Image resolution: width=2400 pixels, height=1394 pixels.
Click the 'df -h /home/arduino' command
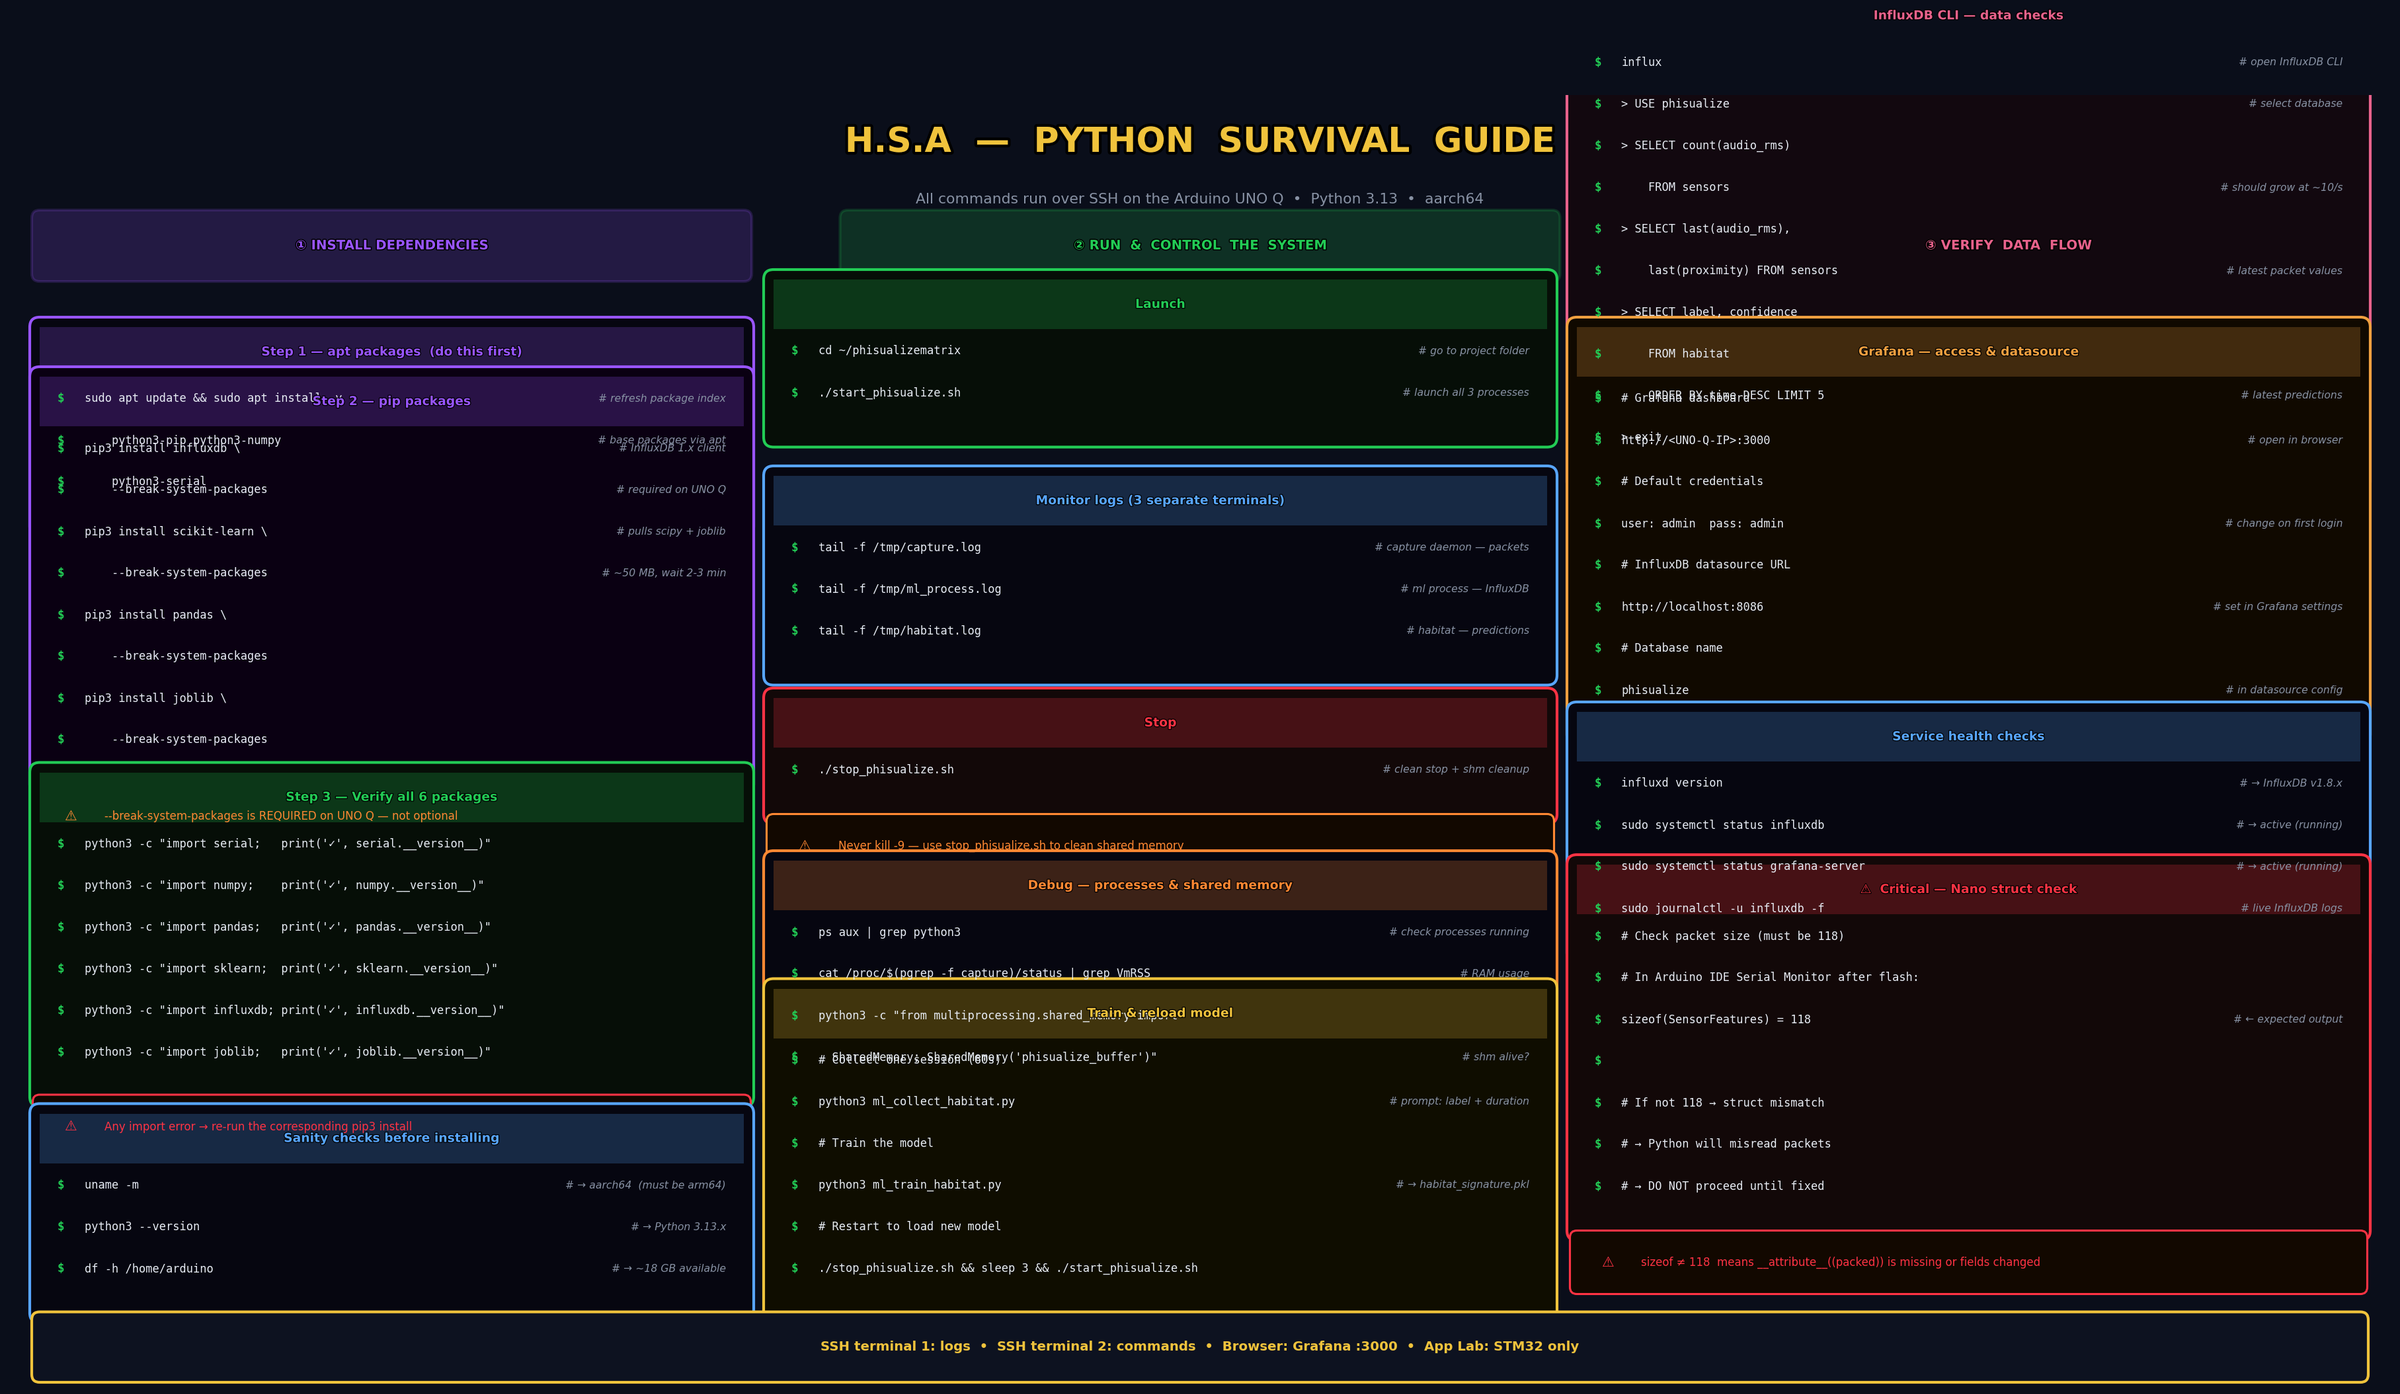[149, 1268]
